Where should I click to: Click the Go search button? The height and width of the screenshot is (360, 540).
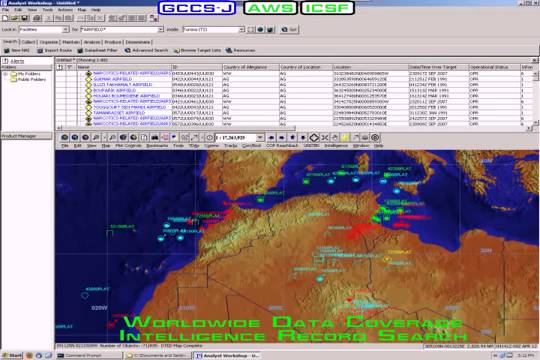click(x=289, y=30)
